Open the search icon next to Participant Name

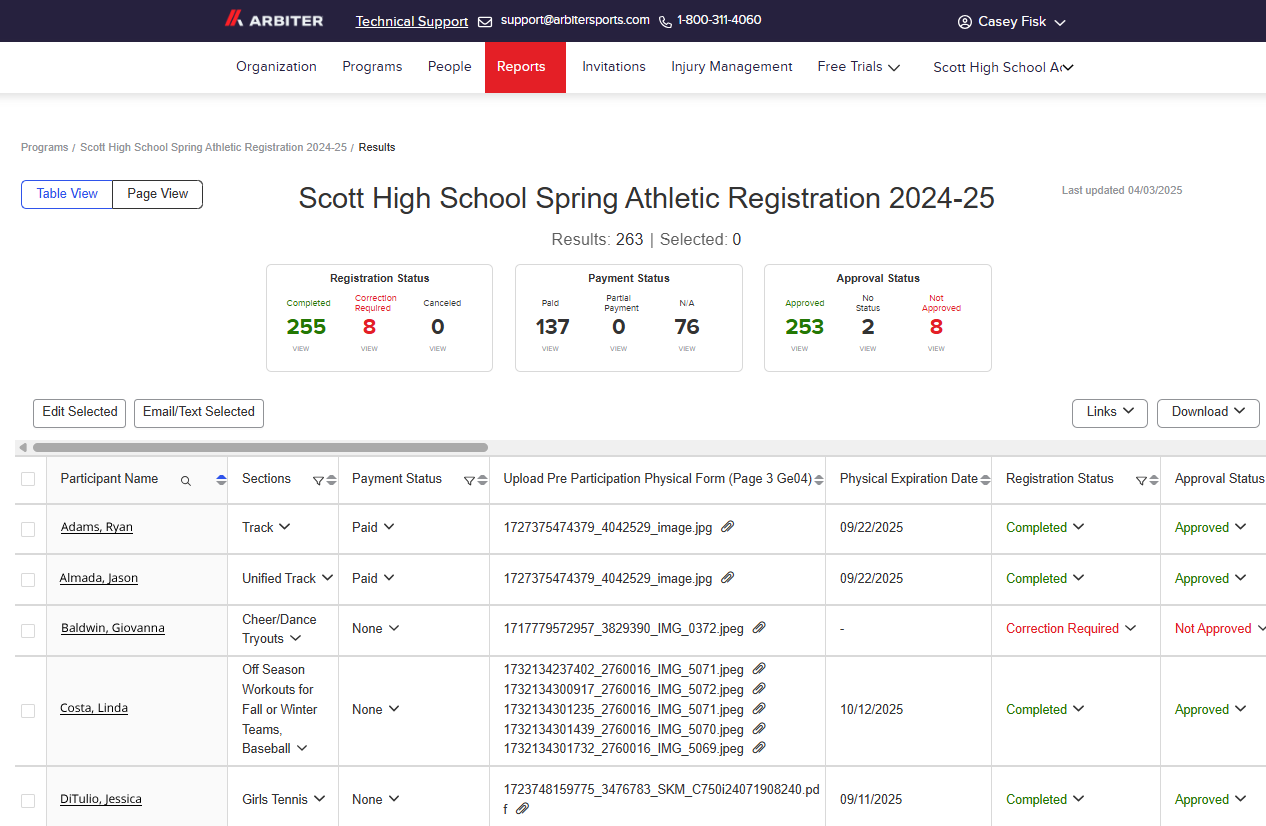[x=186, y=481]
